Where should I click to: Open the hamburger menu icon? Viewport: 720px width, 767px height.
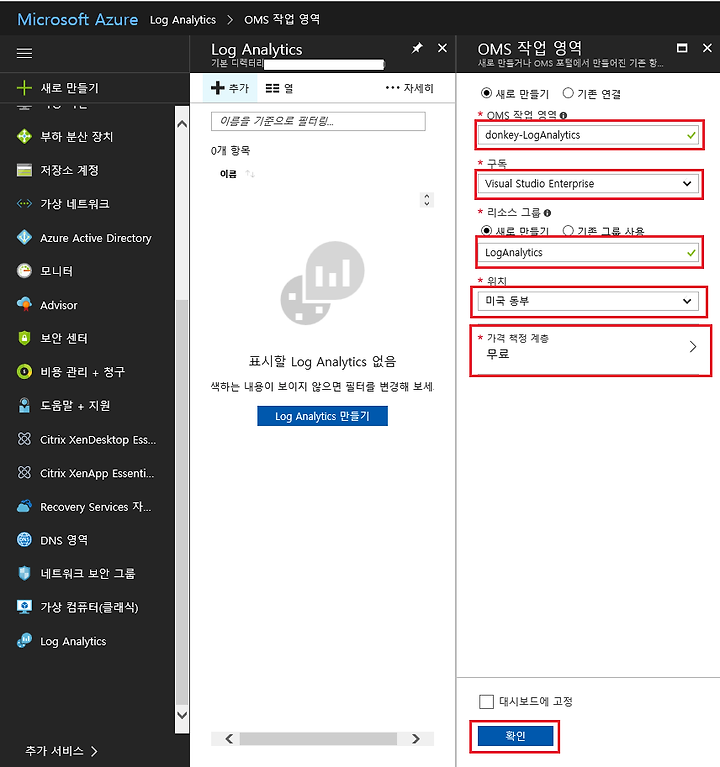(x=24, y=53)
